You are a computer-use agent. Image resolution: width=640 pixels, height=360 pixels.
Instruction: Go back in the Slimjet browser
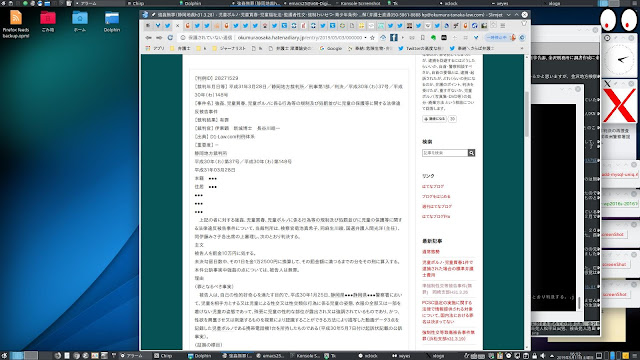[x=149, y=38]
